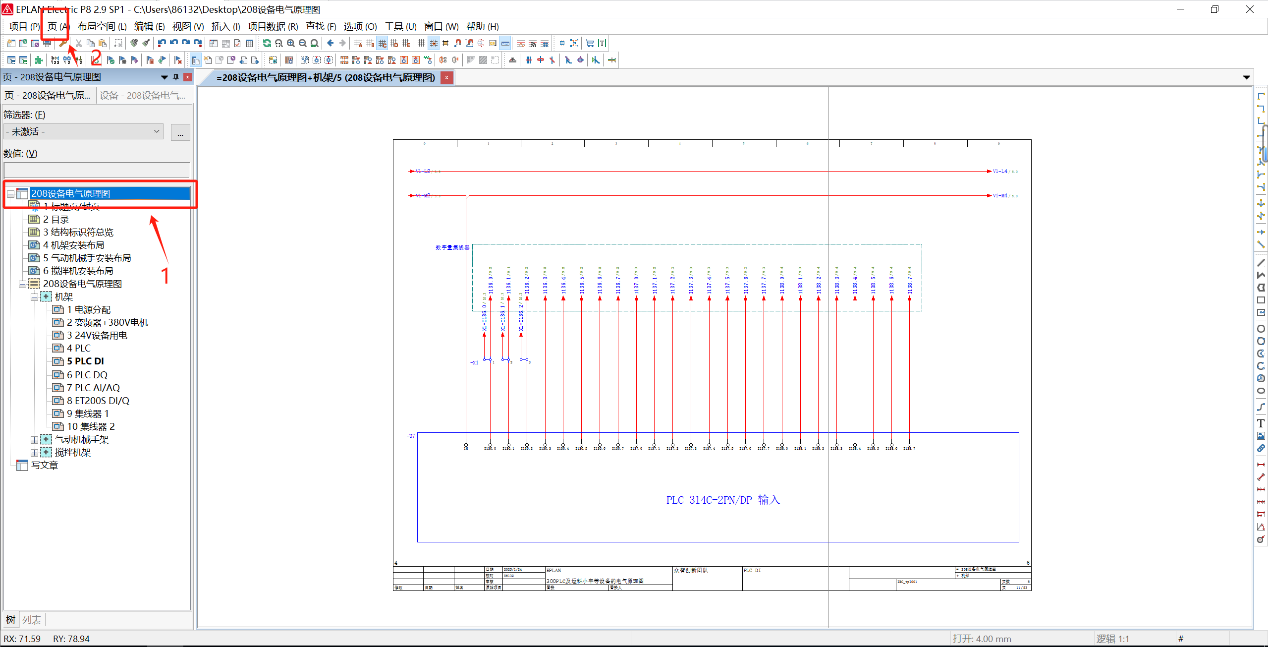Screen dimensions: 1268x647
Task: Open the 页 (A) menu
Action: 58,25
